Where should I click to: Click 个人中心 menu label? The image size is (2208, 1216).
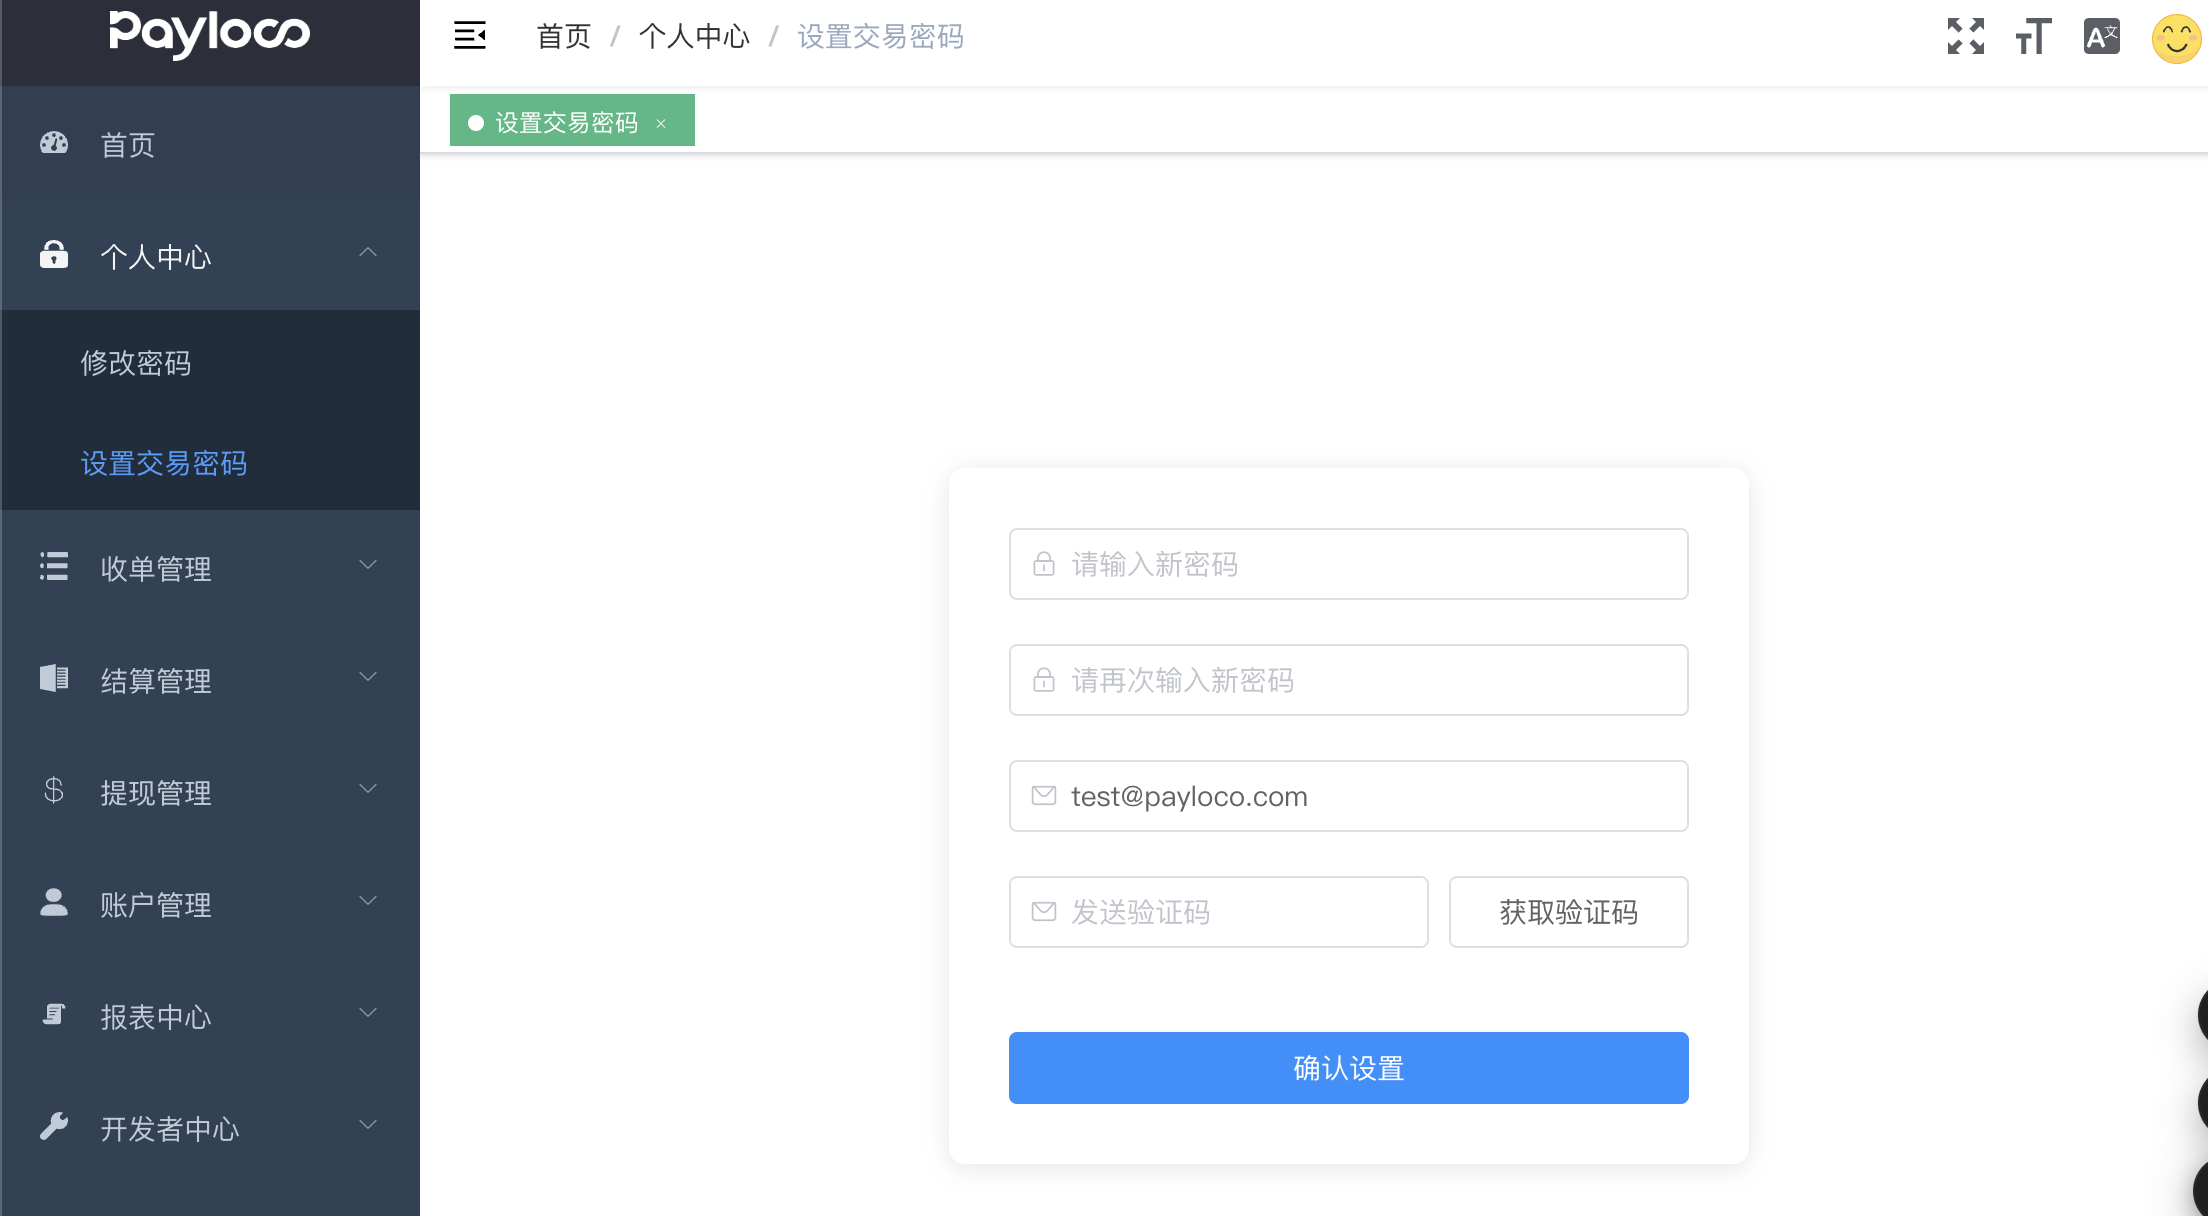(x=156, y=257)
